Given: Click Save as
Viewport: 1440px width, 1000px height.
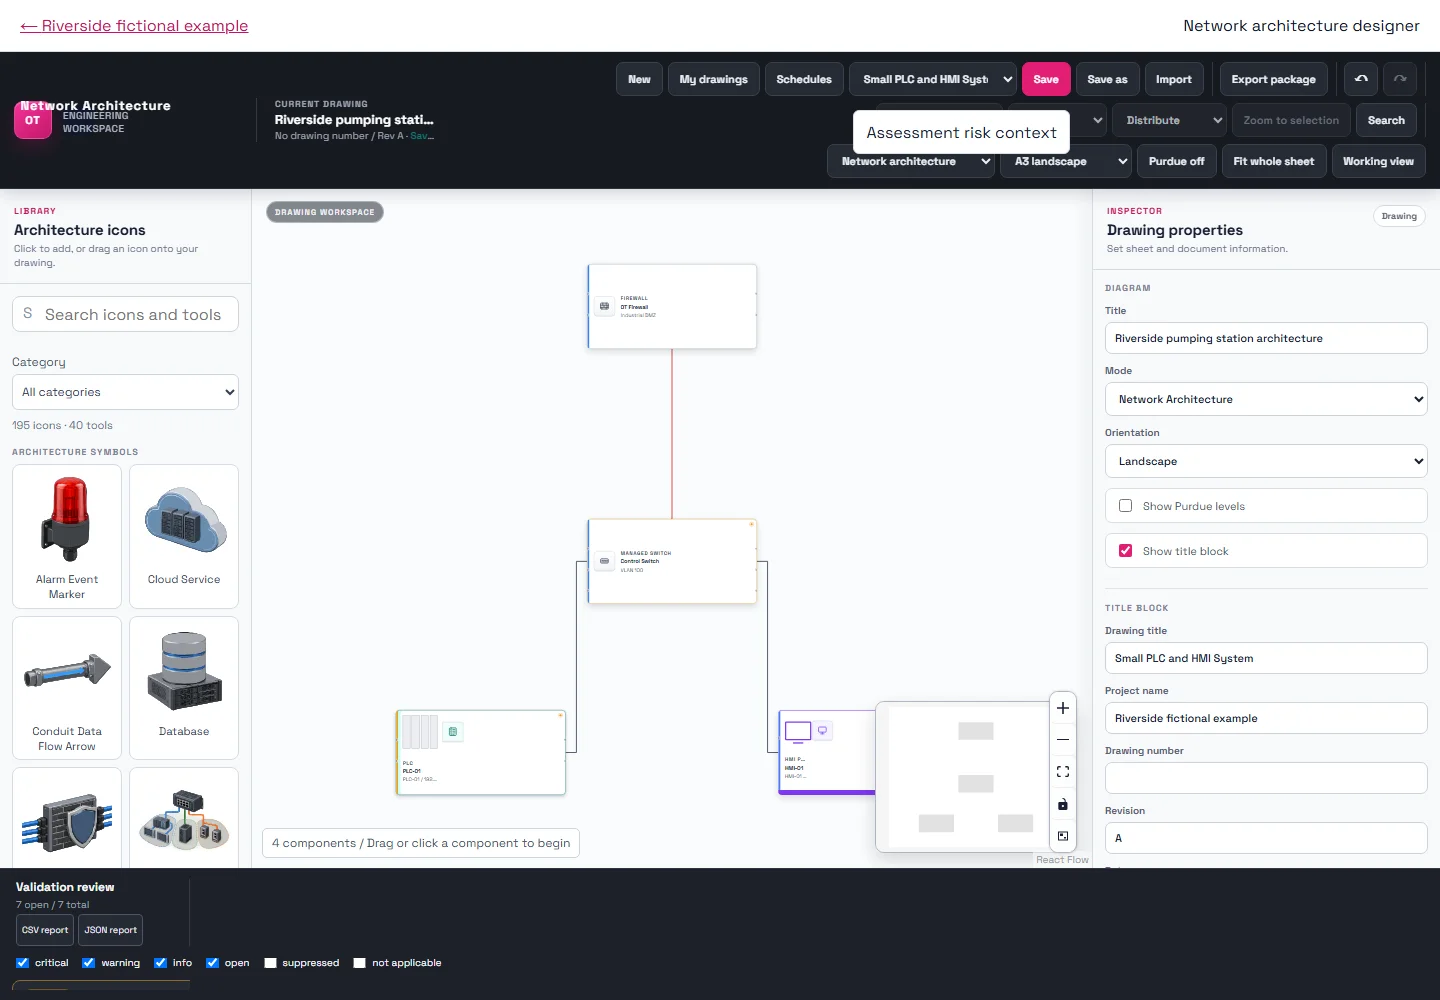Looking at the screenshot, I should coord(1107,79).
